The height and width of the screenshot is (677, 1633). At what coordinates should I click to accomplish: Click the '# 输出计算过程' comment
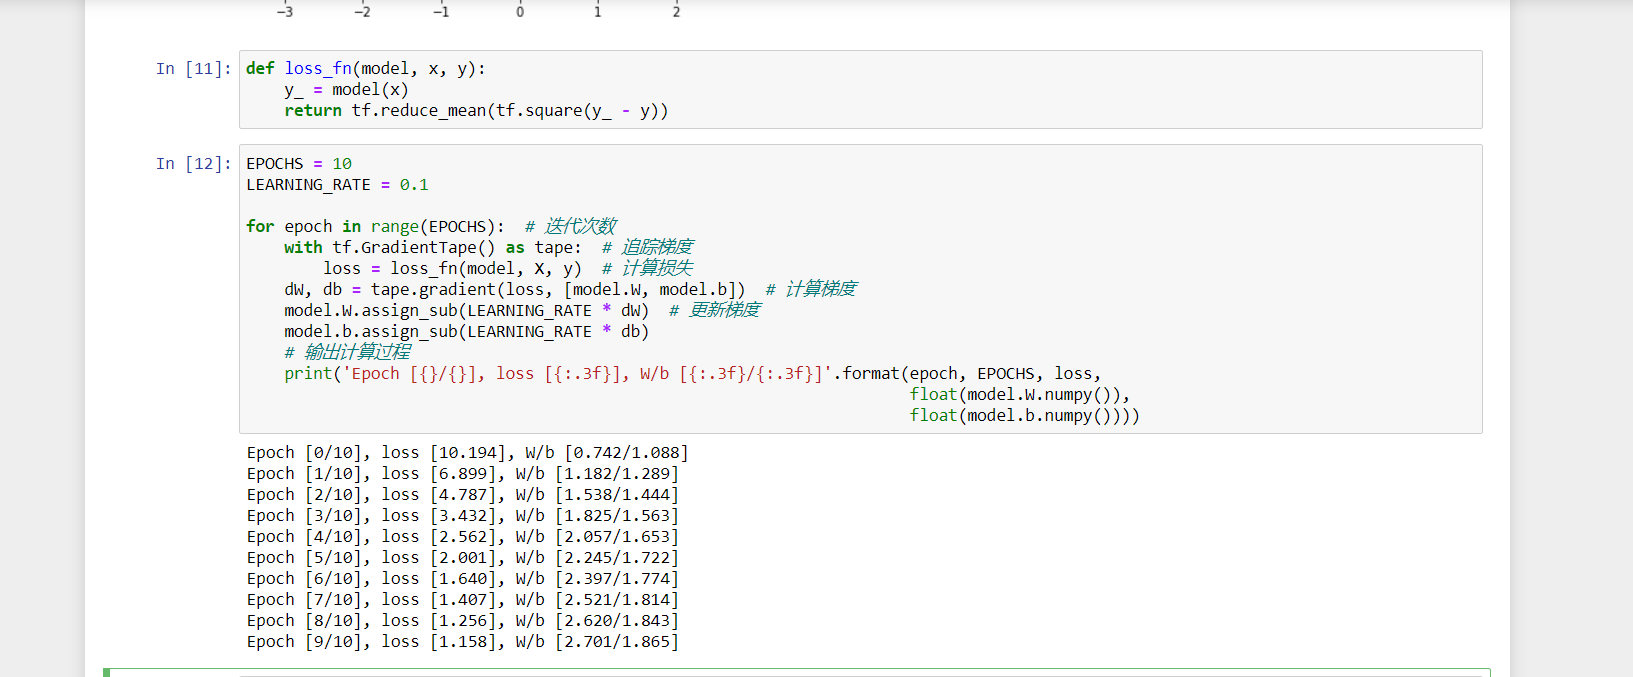(347, 352)
